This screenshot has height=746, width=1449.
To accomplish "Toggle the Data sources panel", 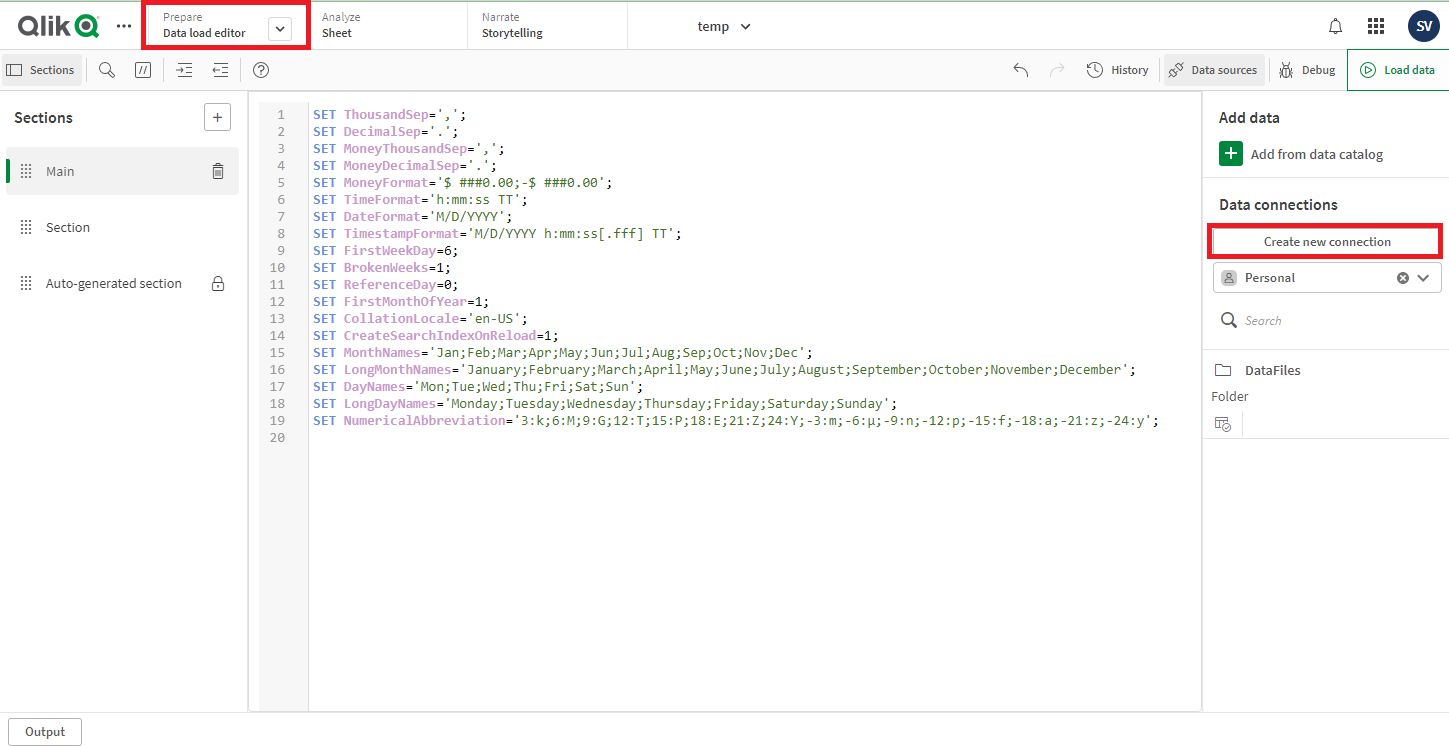I will (1214, 70).
